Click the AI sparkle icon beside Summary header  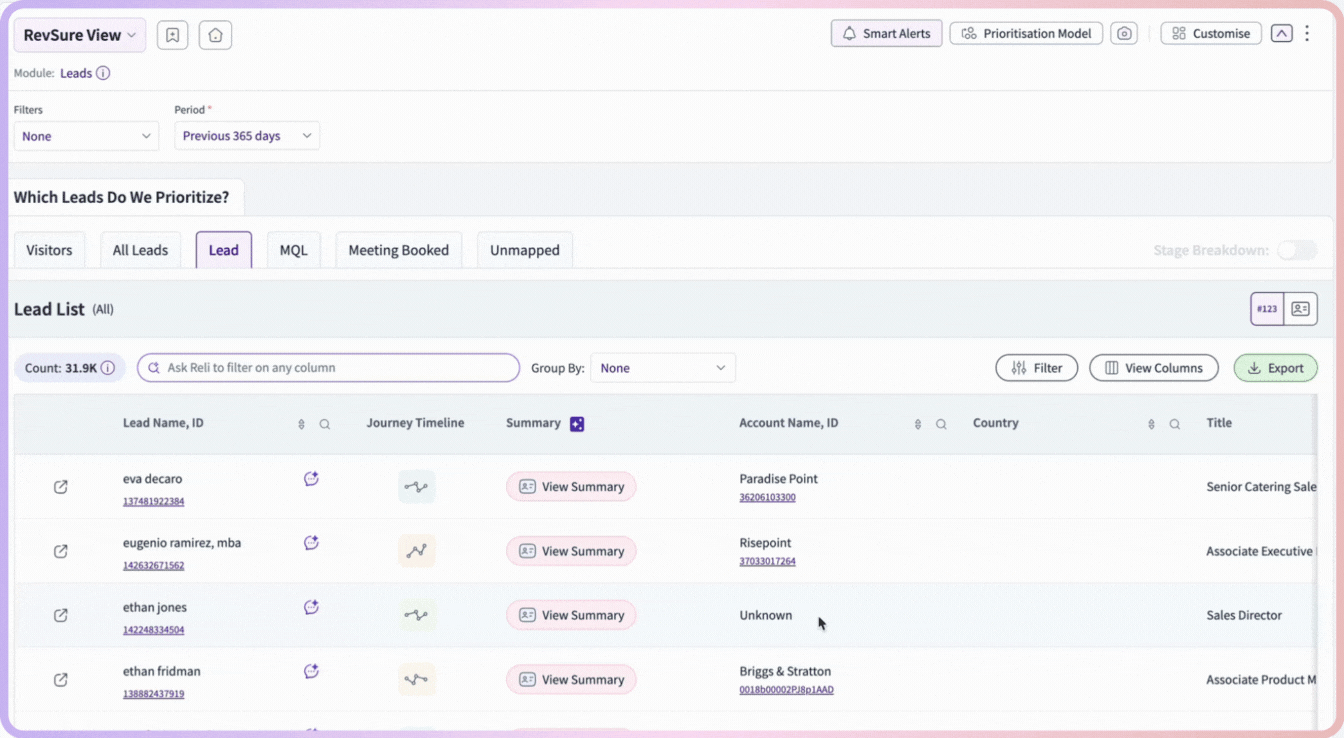pos(577,424)
